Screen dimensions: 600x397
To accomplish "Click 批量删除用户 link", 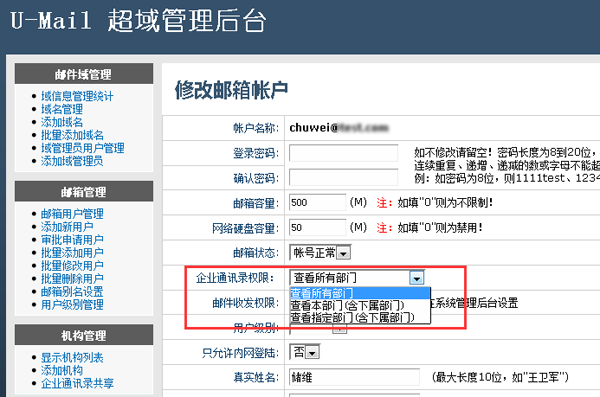I will pyautogui.click(x=72, y=279).
